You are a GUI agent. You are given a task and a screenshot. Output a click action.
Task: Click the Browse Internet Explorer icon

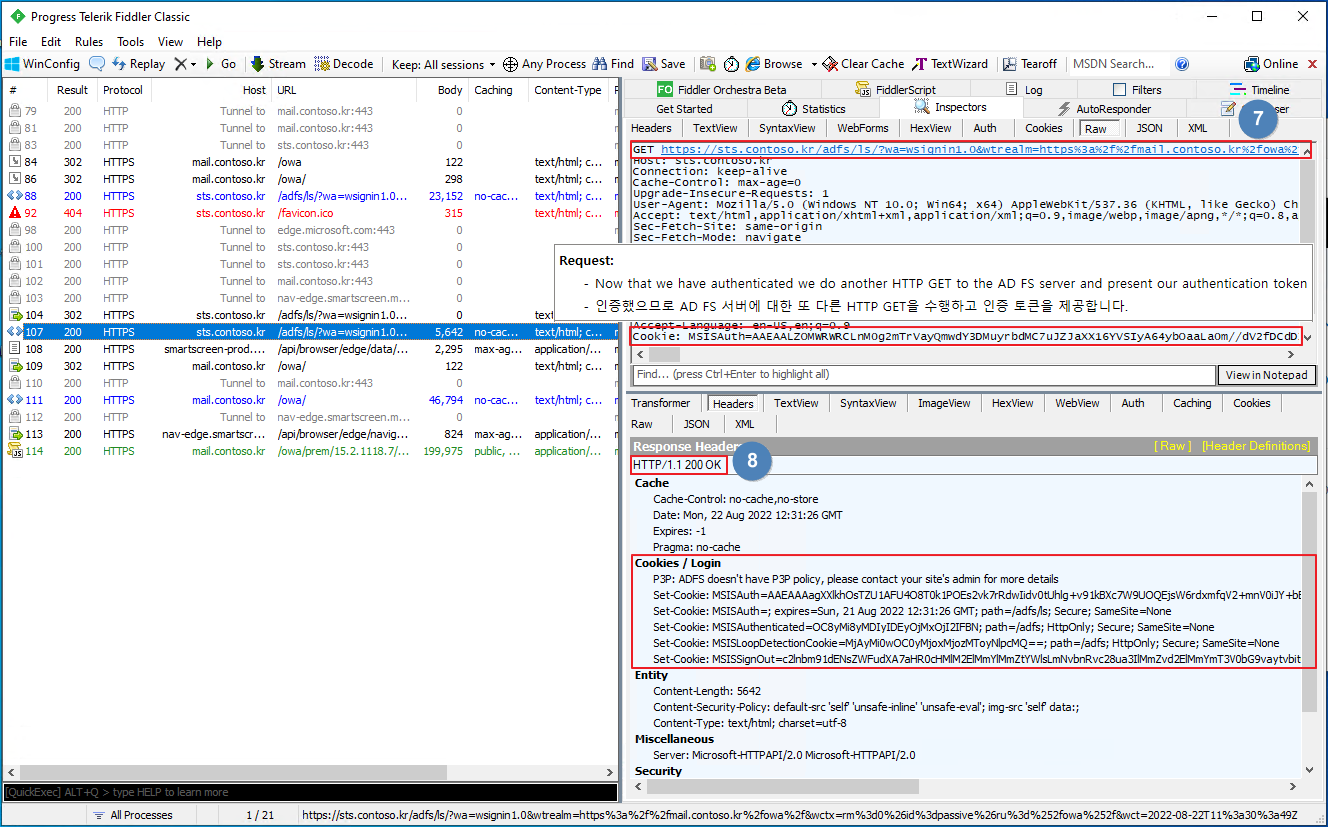pyautogui.click(x=753, y=64)
